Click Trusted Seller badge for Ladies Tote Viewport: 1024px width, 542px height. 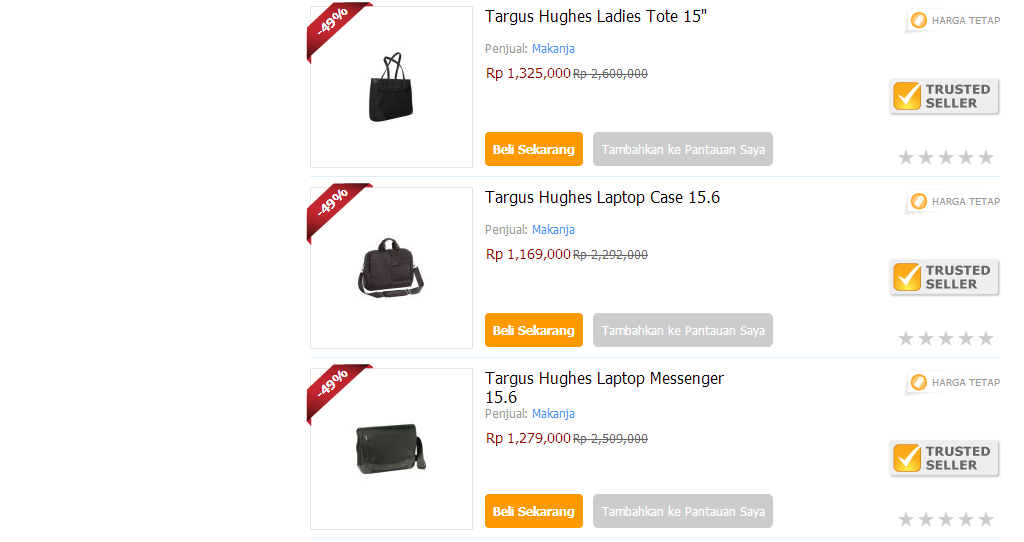click(x=944, y=97)
